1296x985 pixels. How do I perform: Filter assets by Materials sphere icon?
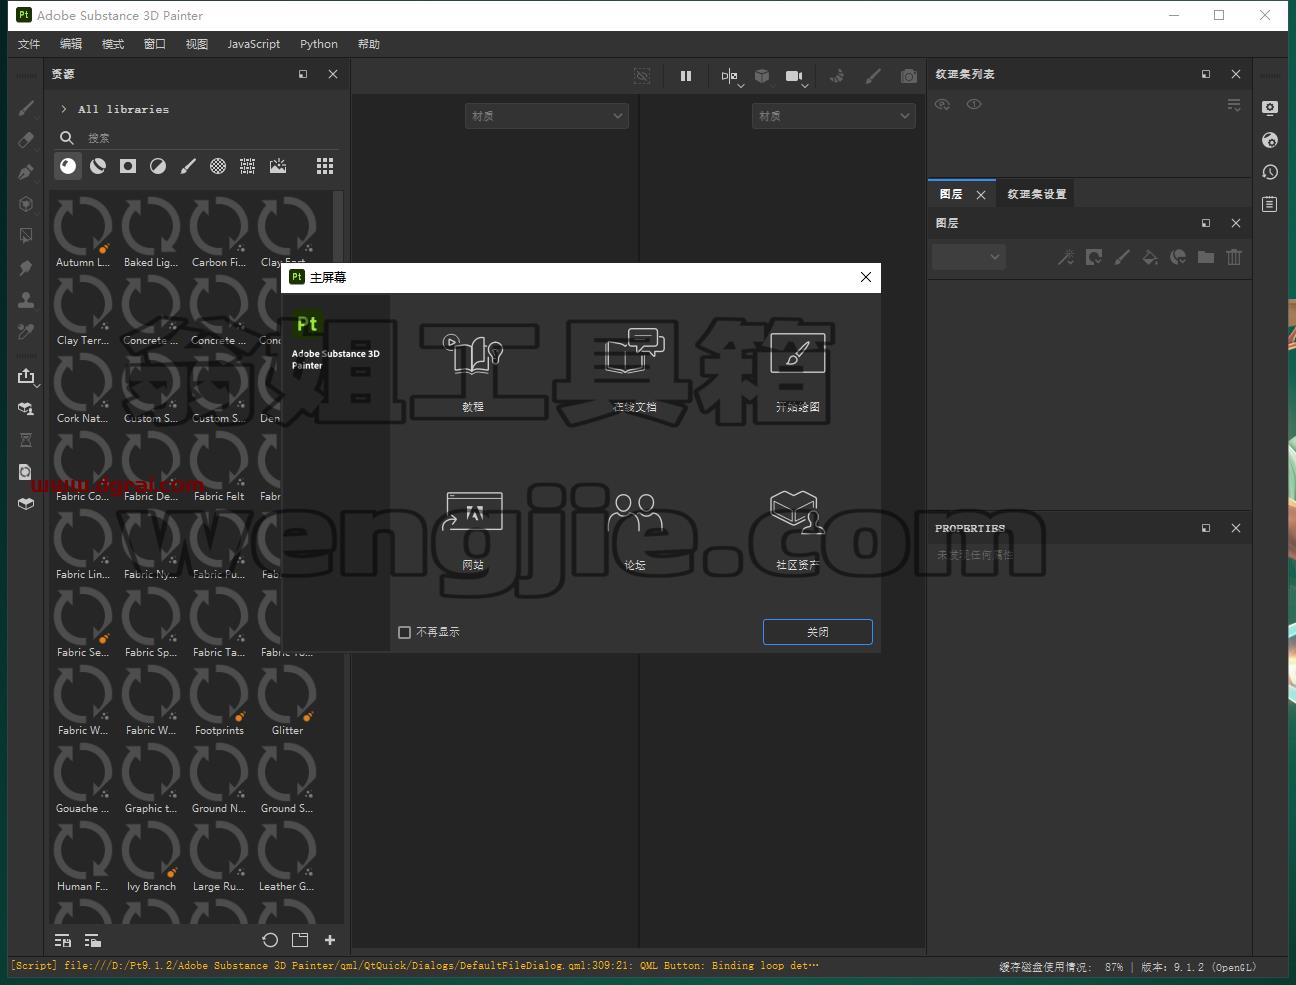click(68, 166)
